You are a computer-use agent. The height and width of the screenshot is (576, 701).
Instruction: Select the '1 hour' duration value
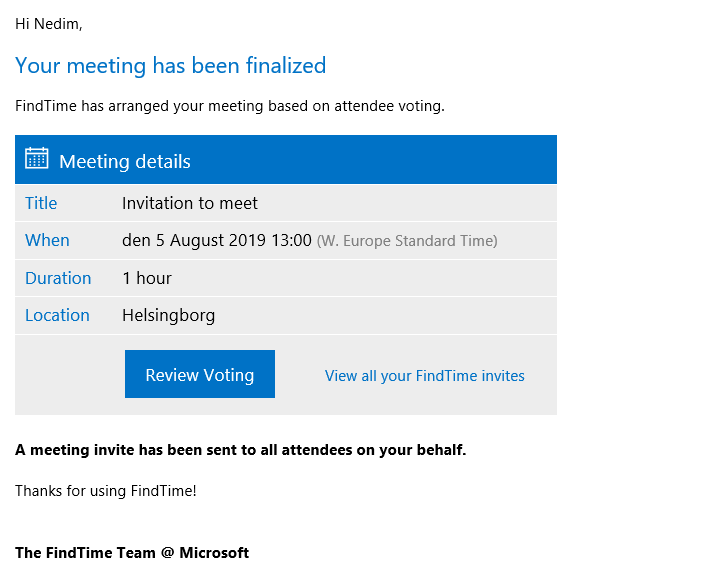click(147, 278)
